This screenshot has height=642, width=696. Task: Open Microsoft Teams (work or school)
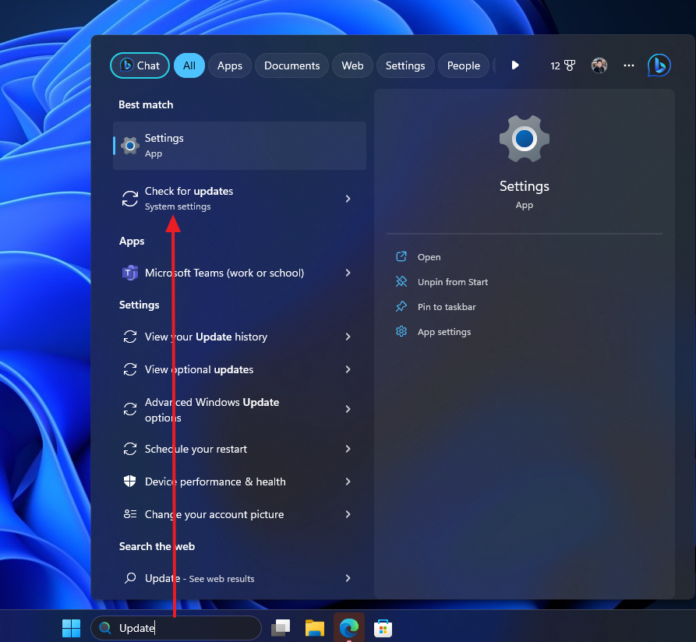(240, 273)
